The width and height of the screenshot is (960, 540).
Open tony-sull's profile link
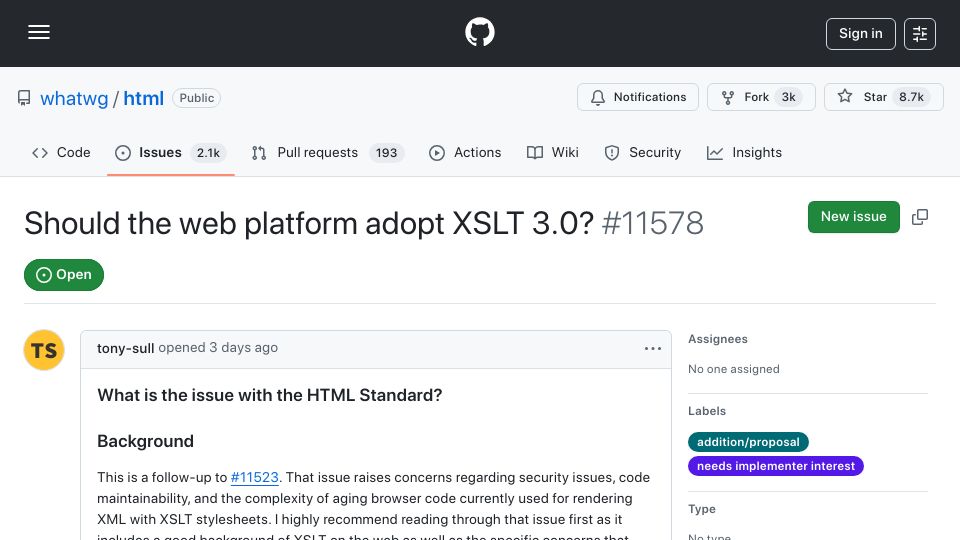coord(126,348)
